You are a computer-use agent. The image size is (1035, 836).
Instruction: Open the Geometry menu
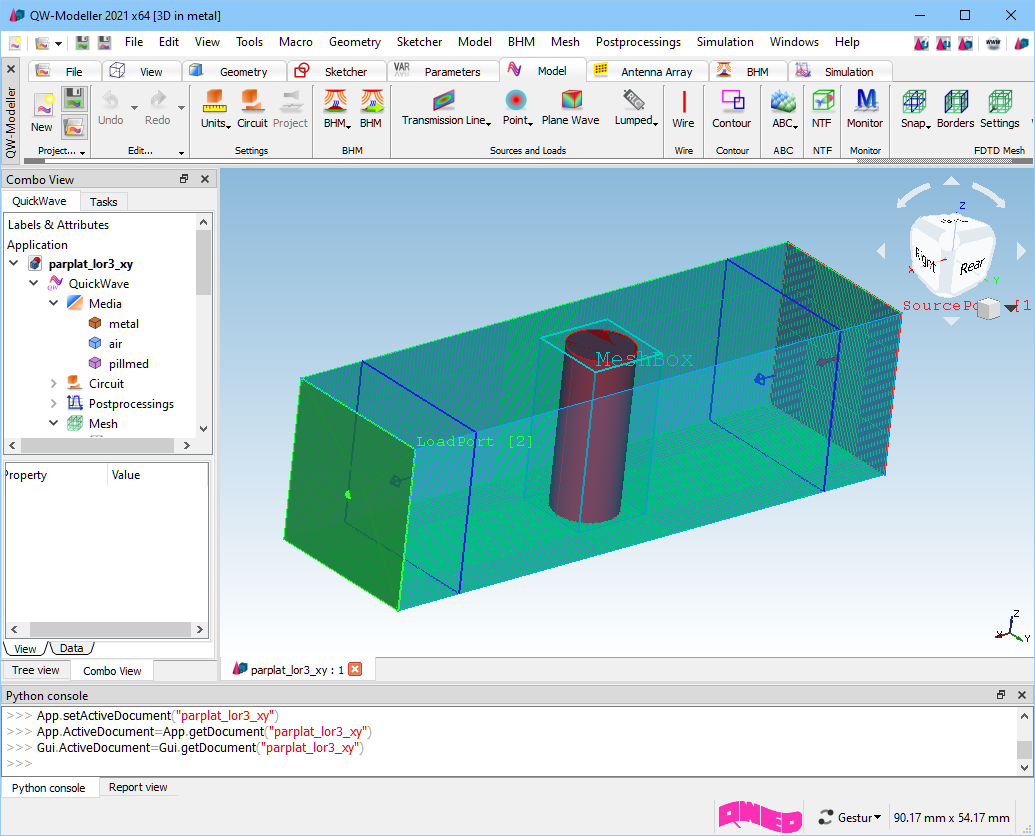354,42
